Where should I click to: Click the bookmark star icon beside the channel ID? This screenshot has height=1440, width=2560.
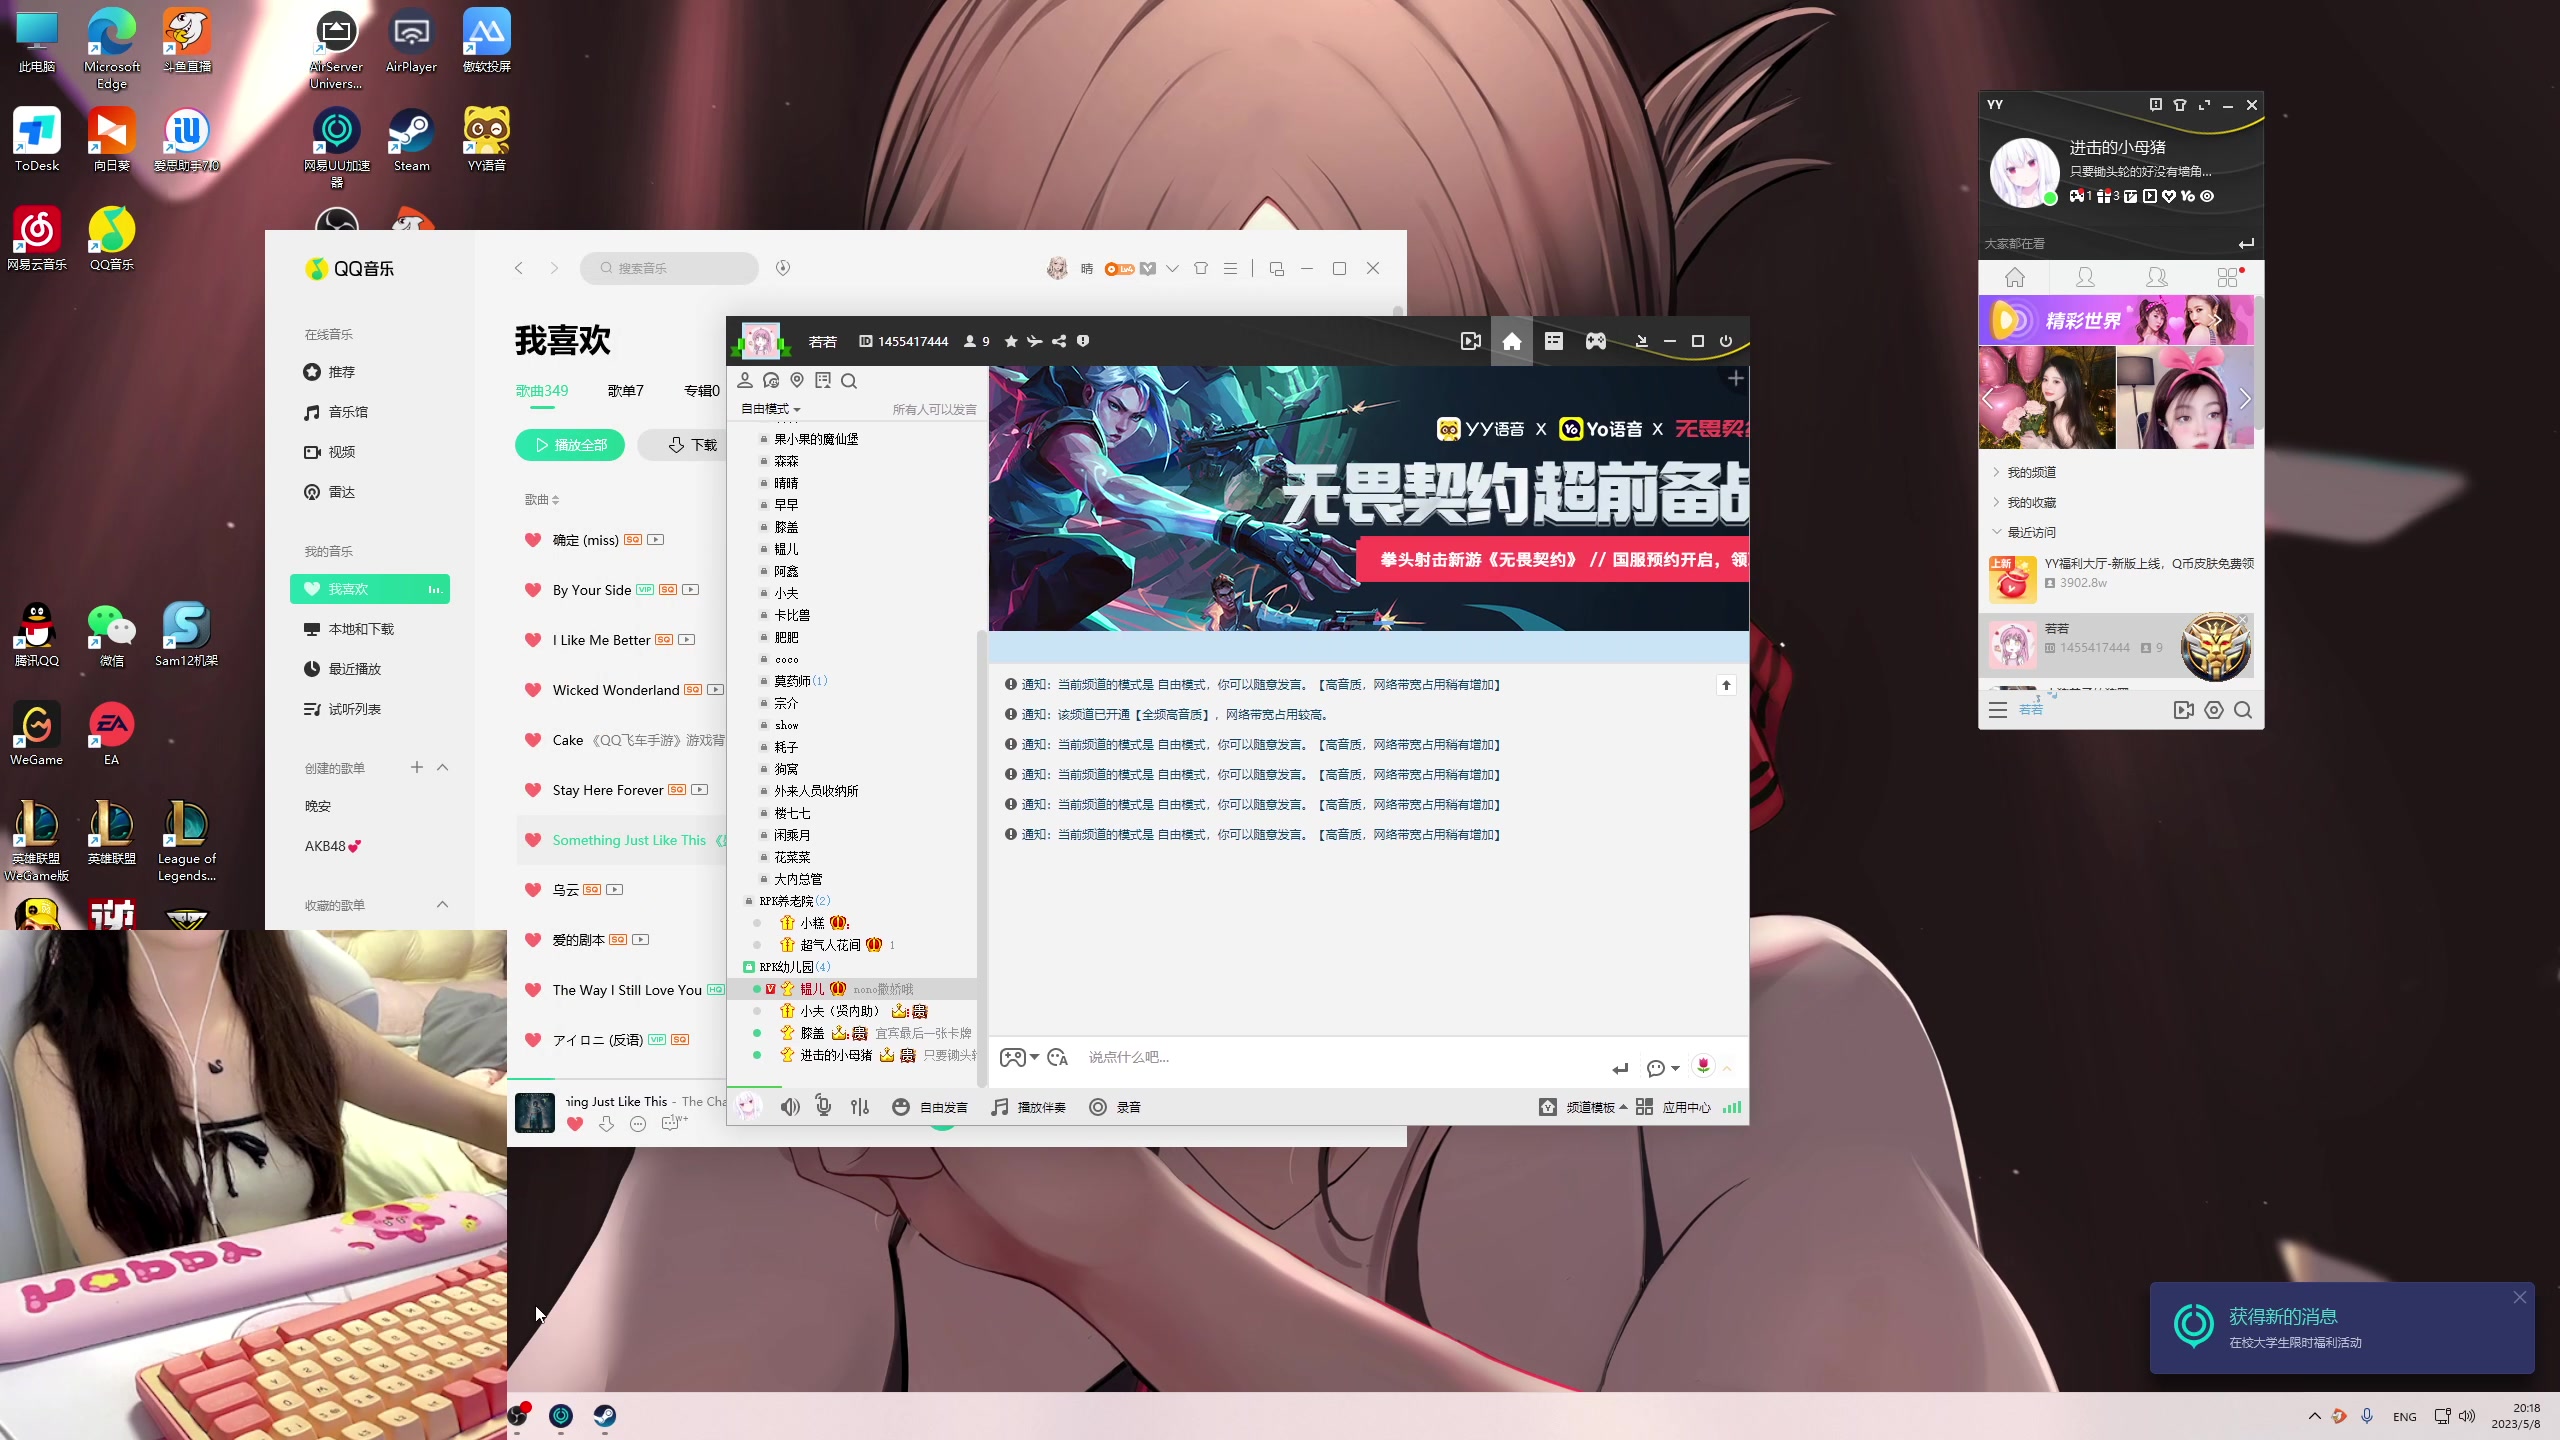(x=1011, y=341)
